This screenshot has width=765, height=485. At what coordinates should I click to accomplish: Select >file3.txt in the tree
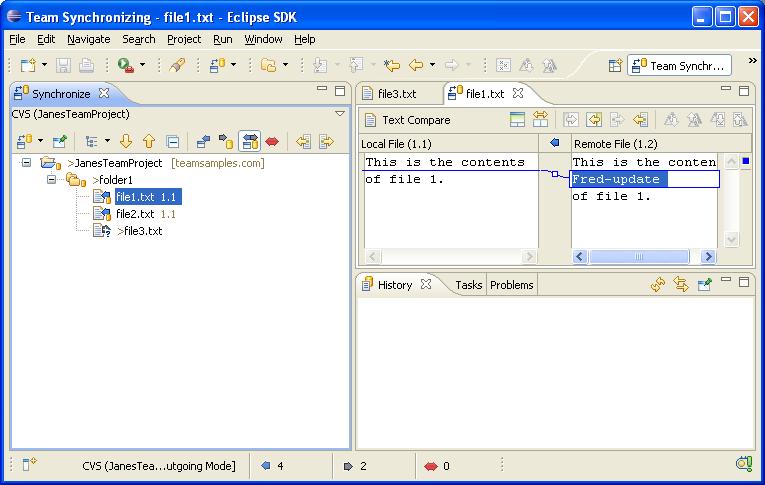(x=140, y=231)
